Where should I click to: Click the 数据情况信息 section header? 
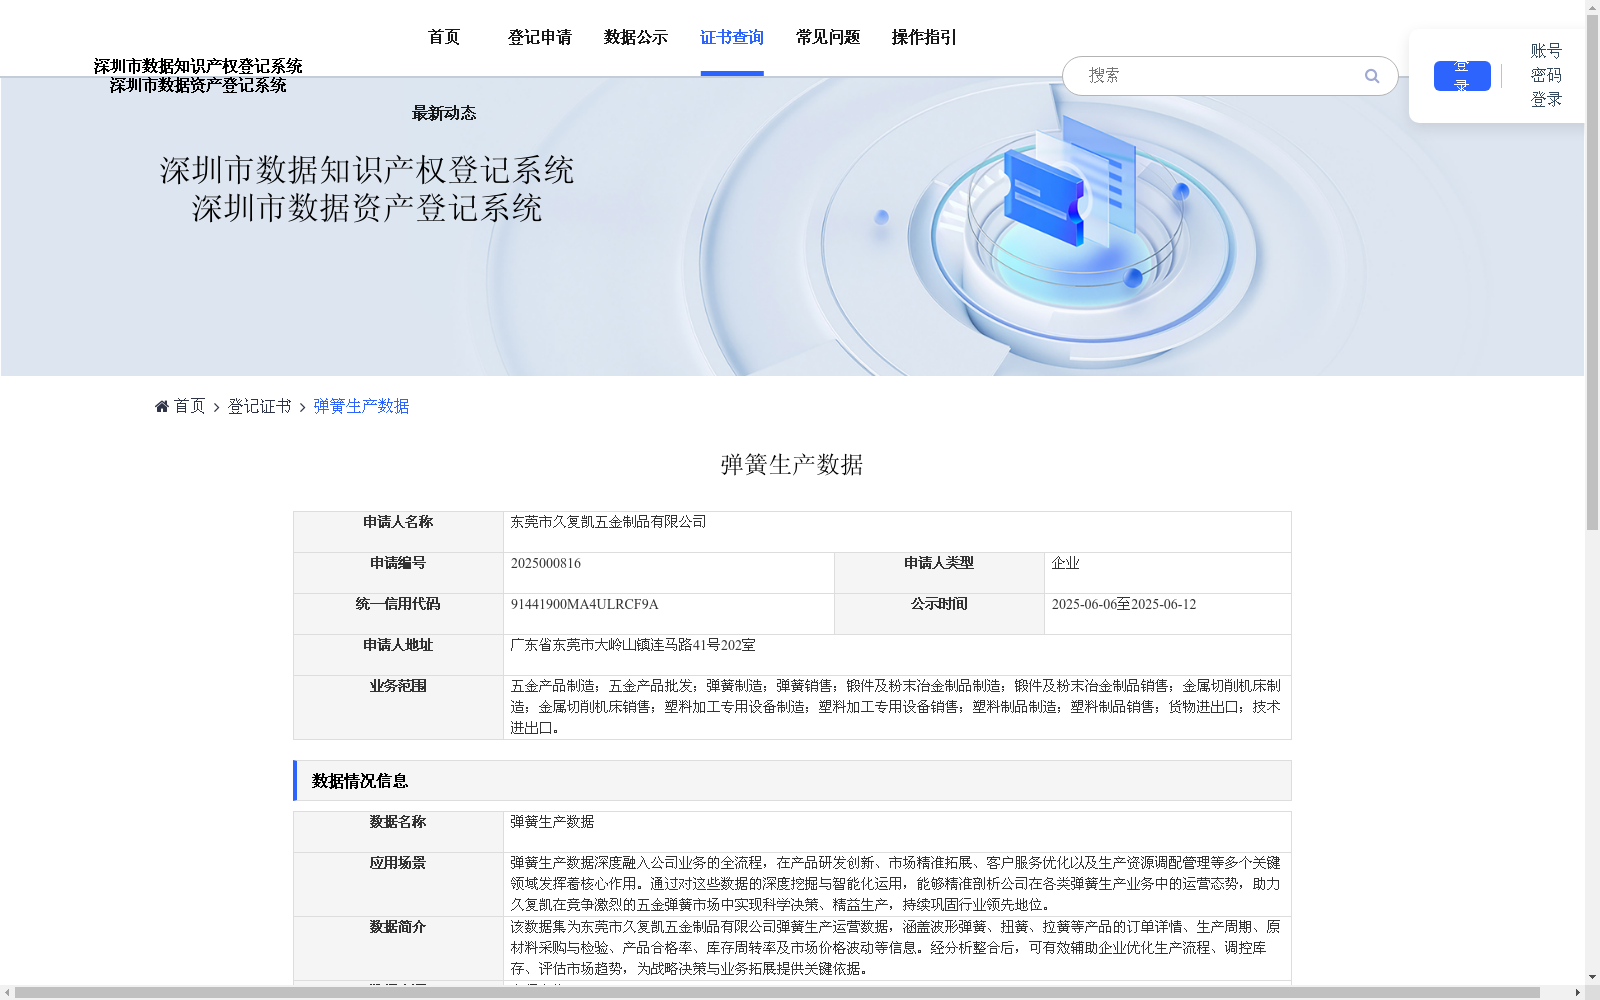click(792, 781)
